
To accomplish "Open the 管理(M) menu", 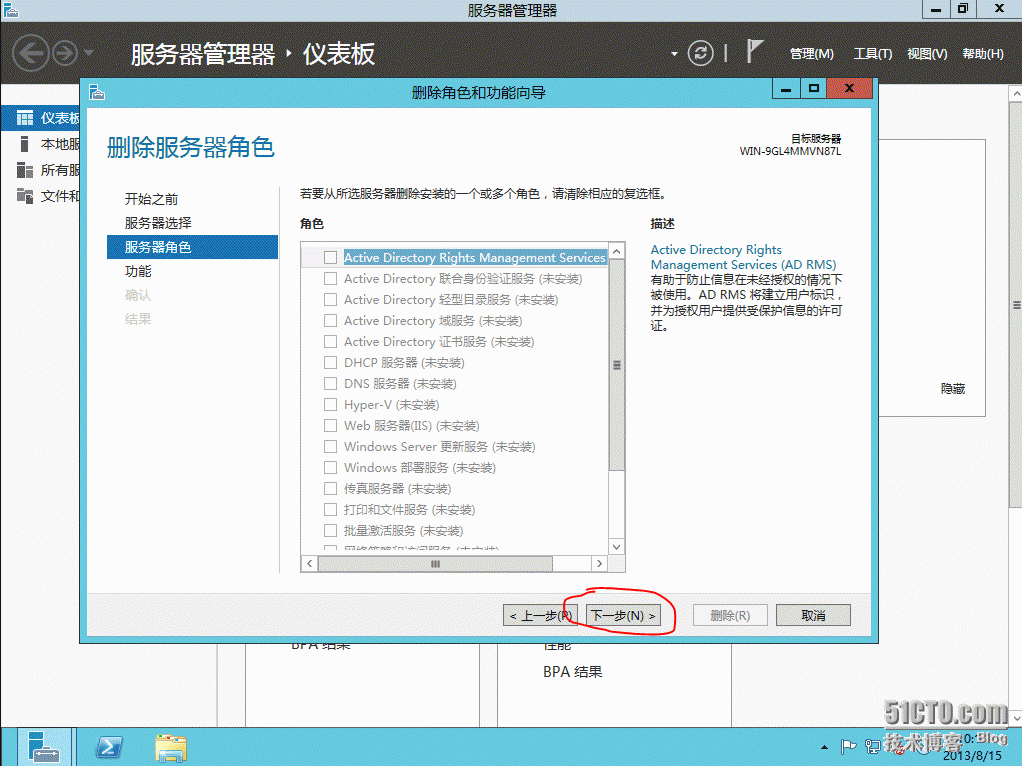I will pos(811,53).
